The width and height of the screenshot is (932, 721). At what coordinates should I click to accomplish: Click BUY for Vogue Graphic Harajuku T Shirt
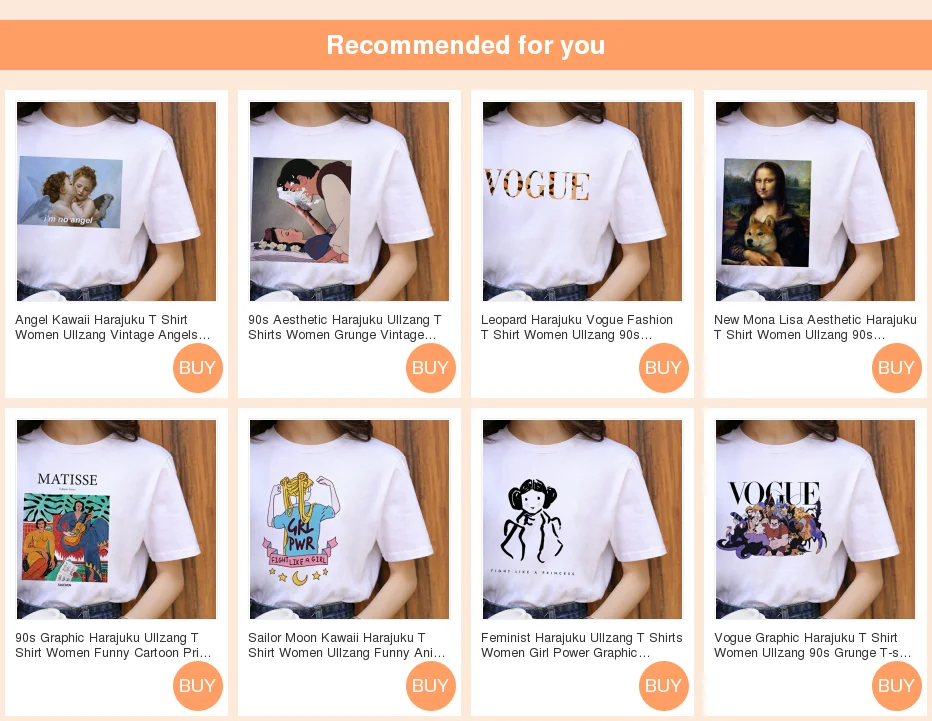click(897, 685)
